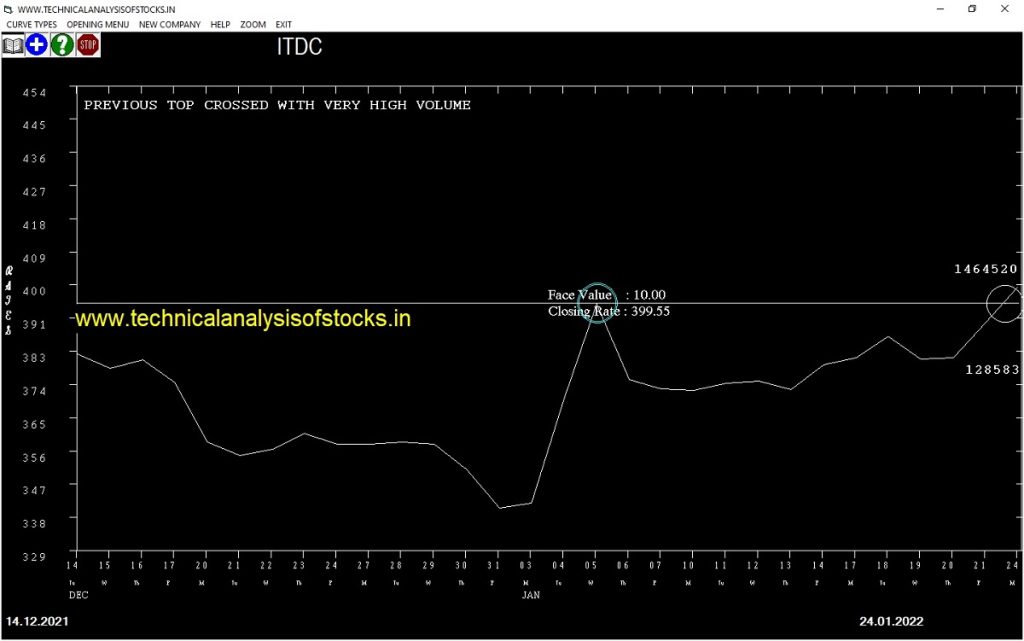The image size is (1024, 641).
Task: Open the green question mark help icon
Action: pyautogui.click(x=62, y=45)
